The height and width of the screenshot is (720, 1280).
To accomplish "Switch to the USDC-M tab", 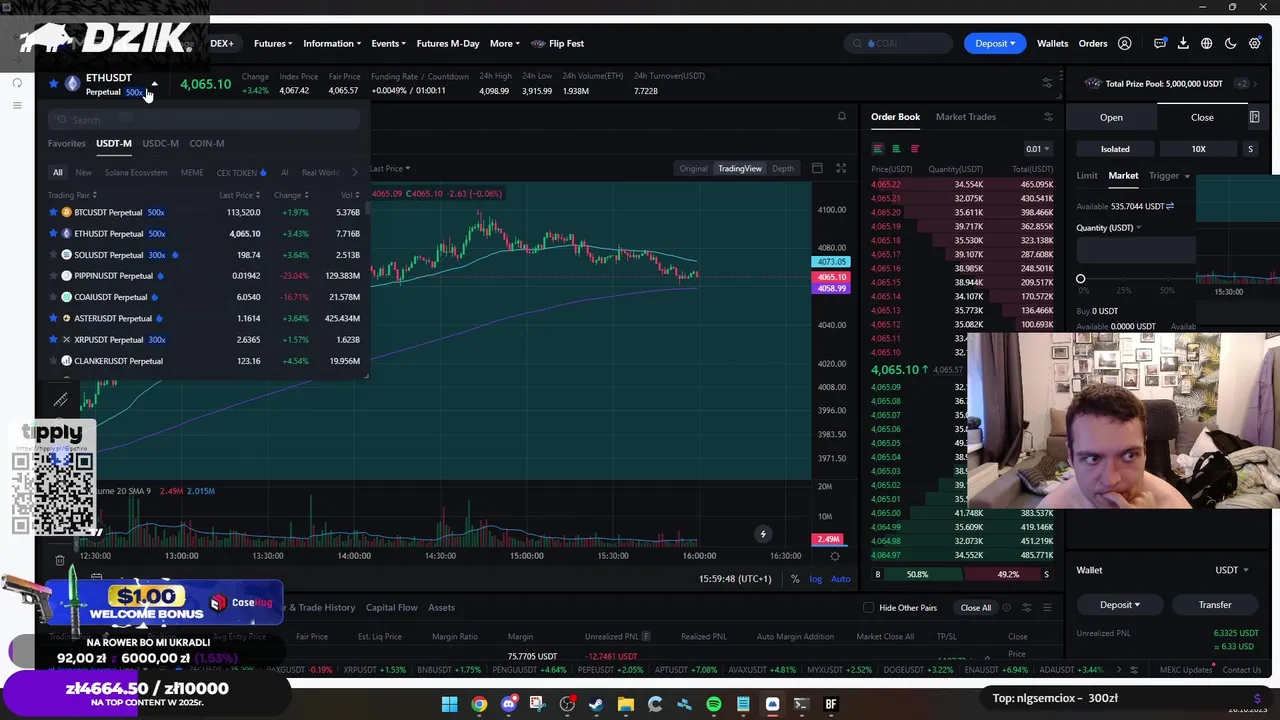I will click(160, 143).
